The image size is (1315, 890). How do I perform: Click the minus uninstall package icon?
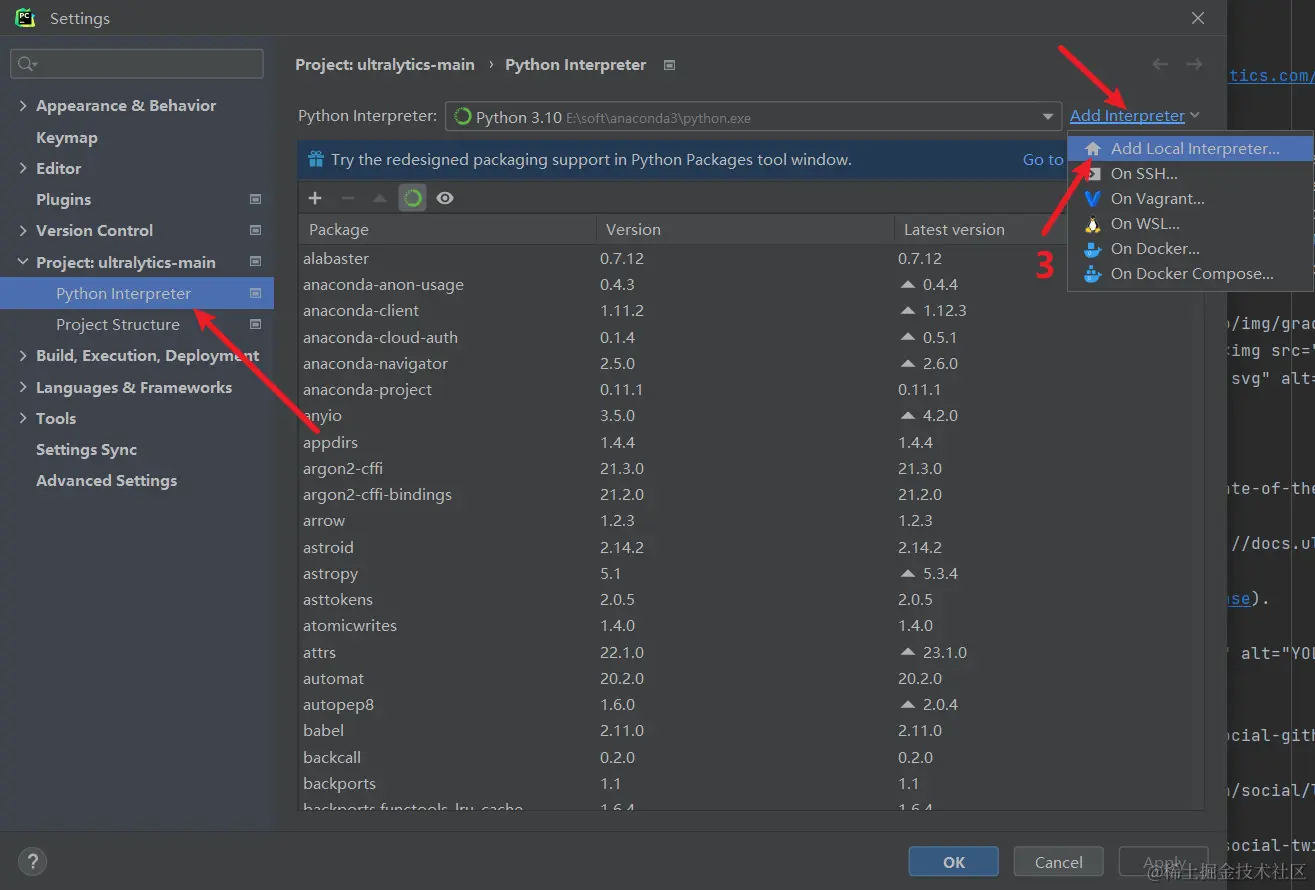(x=348, y=198)
